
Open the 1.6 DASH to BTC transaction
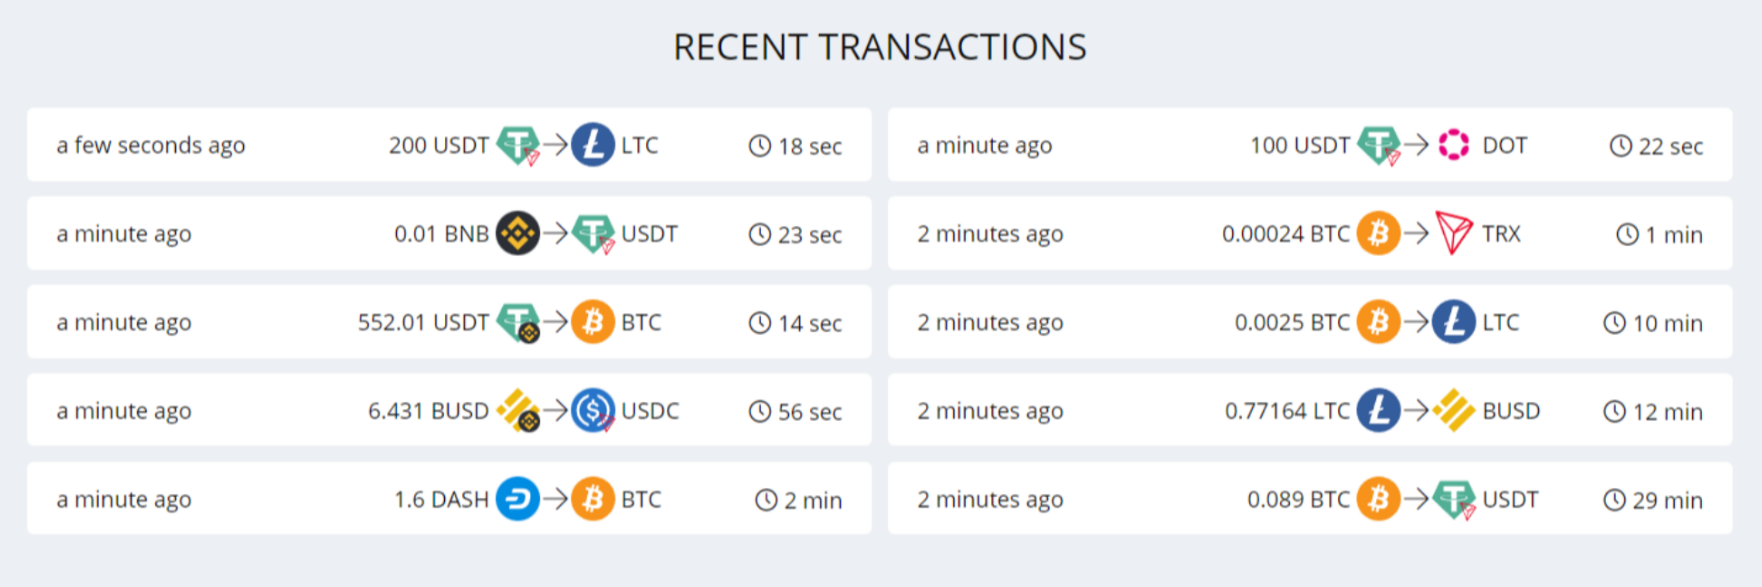[x=449, y=499]
